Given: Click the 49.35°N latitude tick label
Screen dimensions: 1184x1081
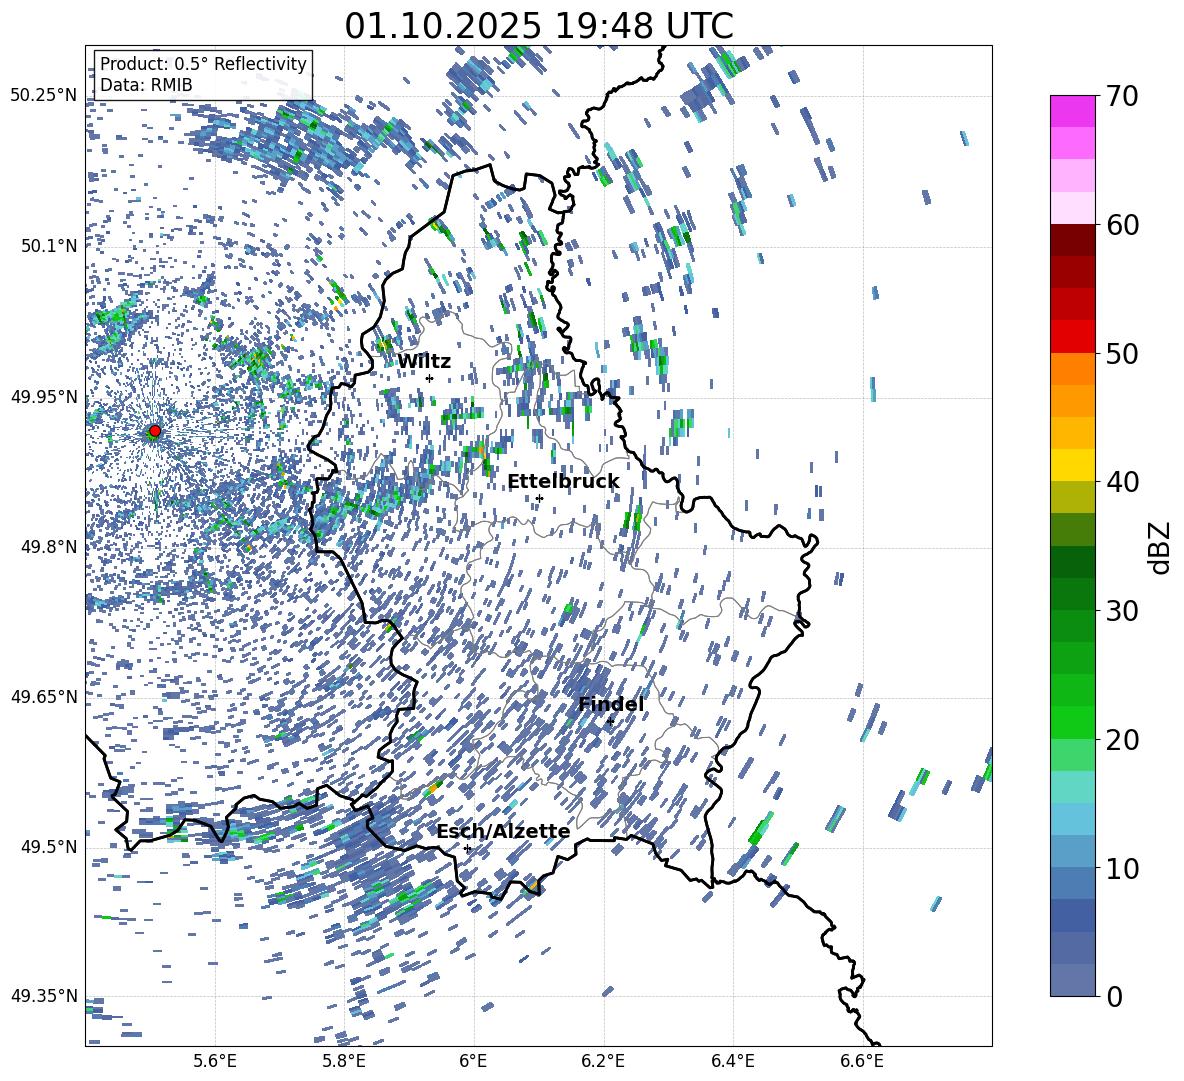Looking at the screenshot, I should [43, 996].
